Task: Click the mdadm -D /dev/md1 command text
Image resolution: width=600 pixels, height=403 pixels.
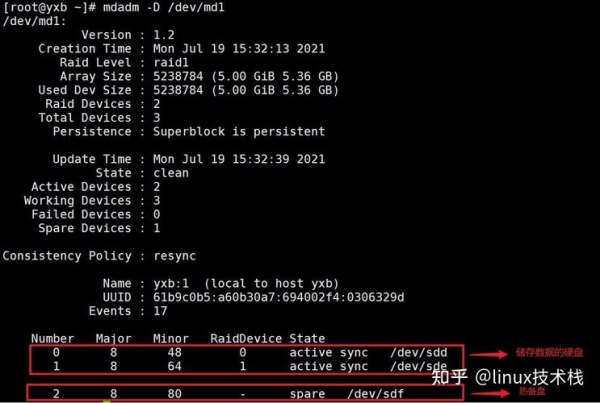Action: (163, 7)
